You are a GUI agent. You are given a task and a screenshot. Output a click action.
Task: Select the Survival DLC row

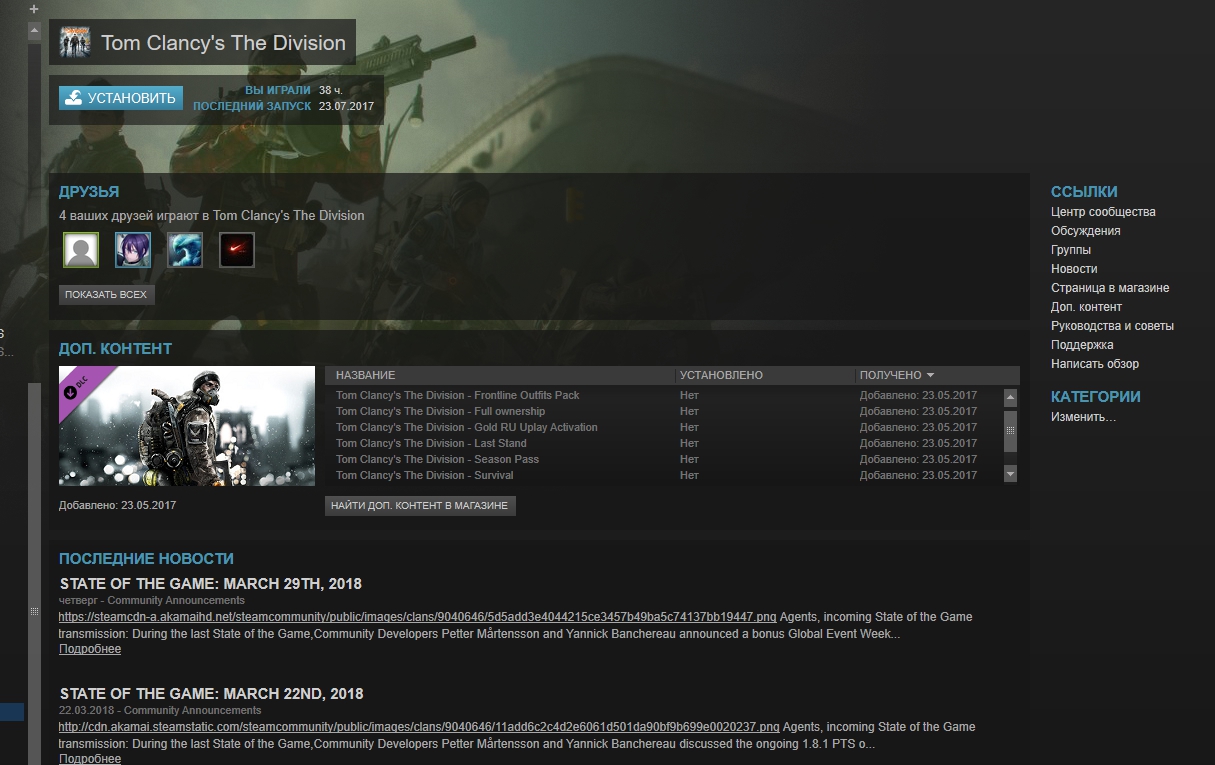[663, 475]
